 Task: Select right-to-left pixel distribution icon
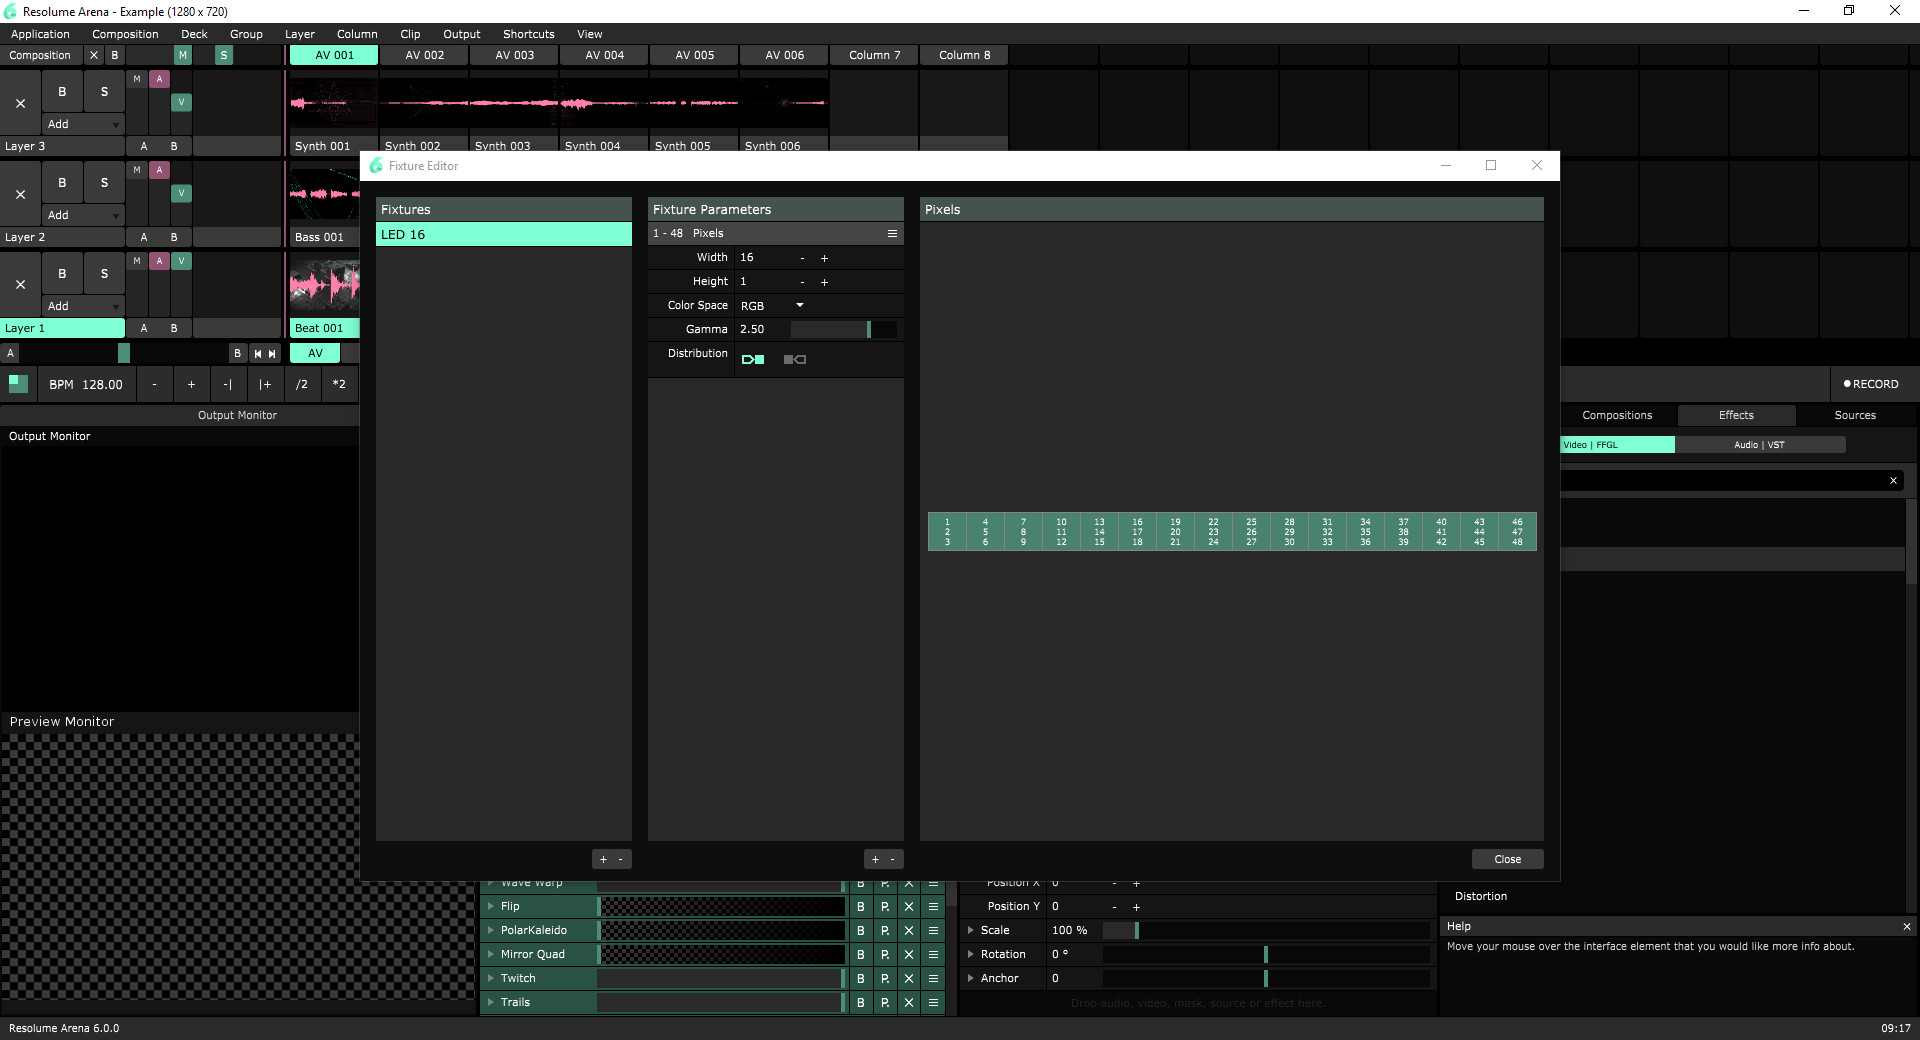(795, 359)
